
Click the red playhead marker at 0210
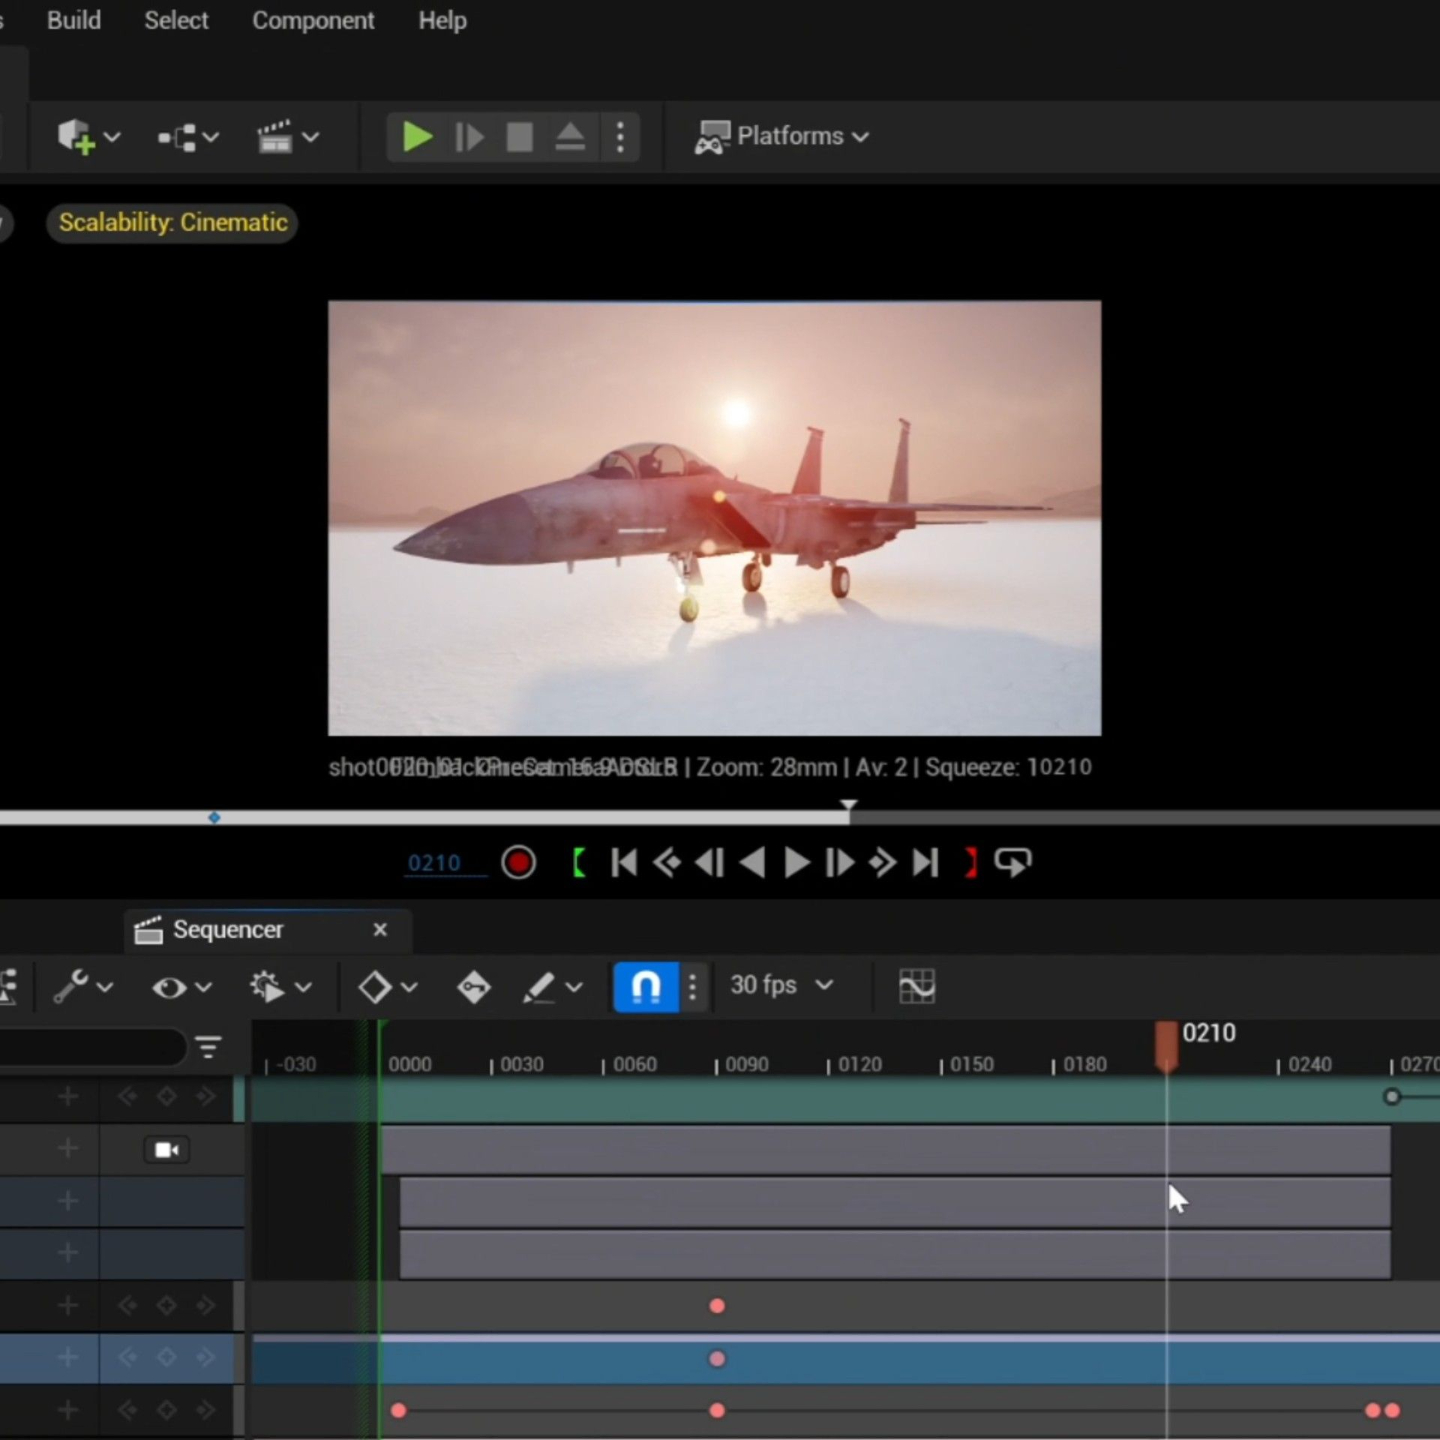click(x=1166, y=1043)
